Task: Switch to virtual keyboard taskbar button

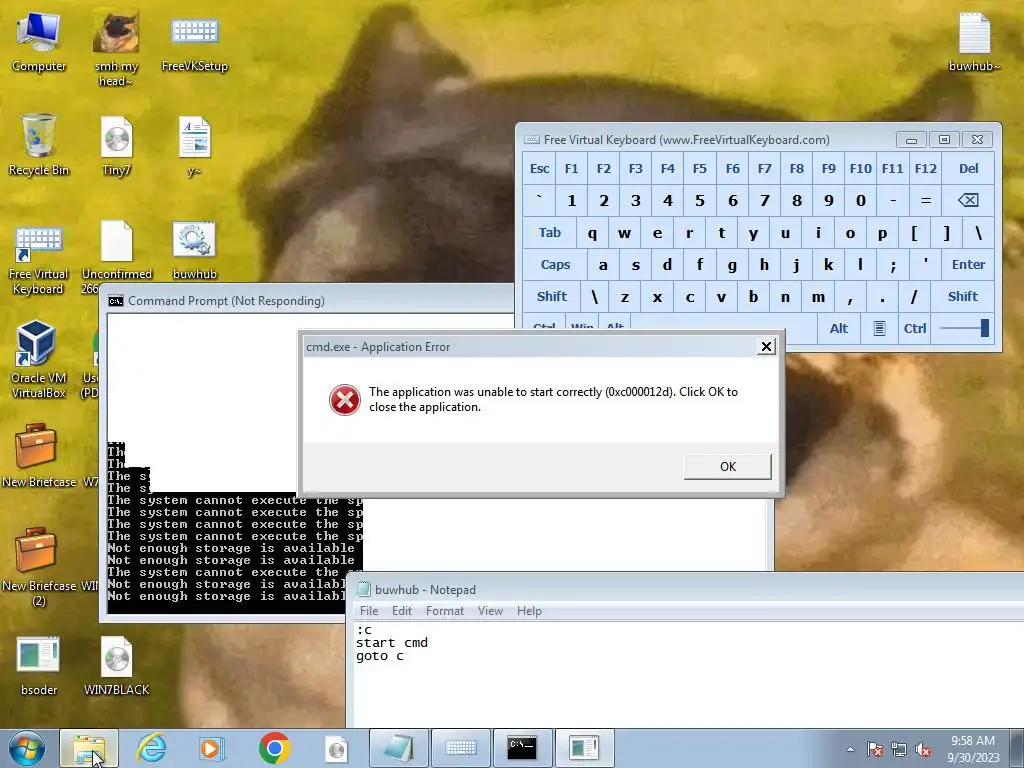Action: pyautogui.click(x=460, y=748)
